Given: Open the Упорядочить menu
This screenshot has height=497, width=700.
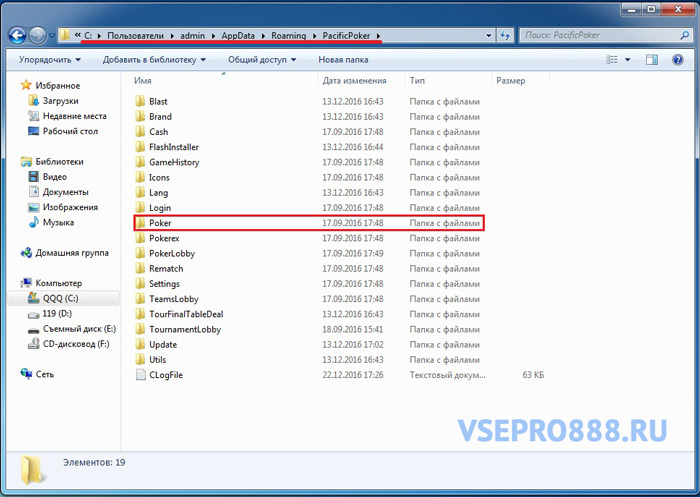Looking at the screenshot, I should [x=50, y=59].
